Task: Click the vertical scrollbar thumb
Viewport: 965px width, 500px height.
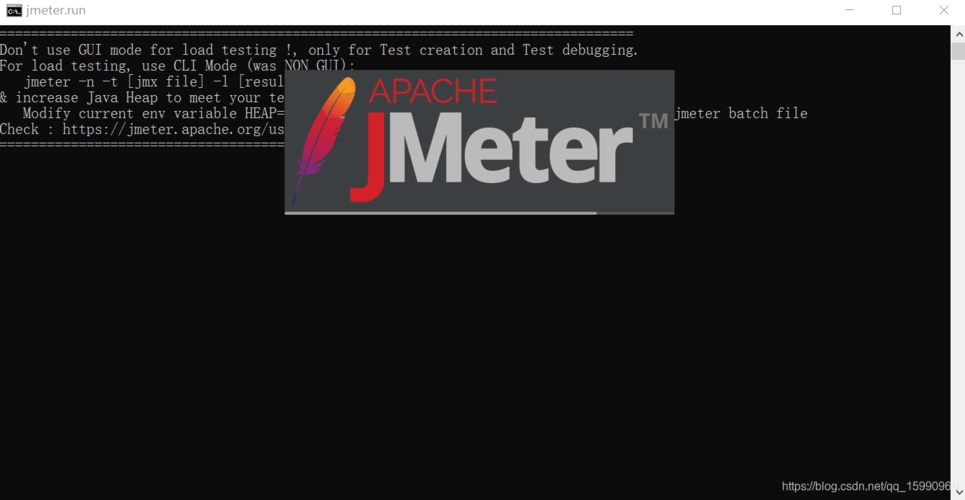Action: tap(958, 51)
